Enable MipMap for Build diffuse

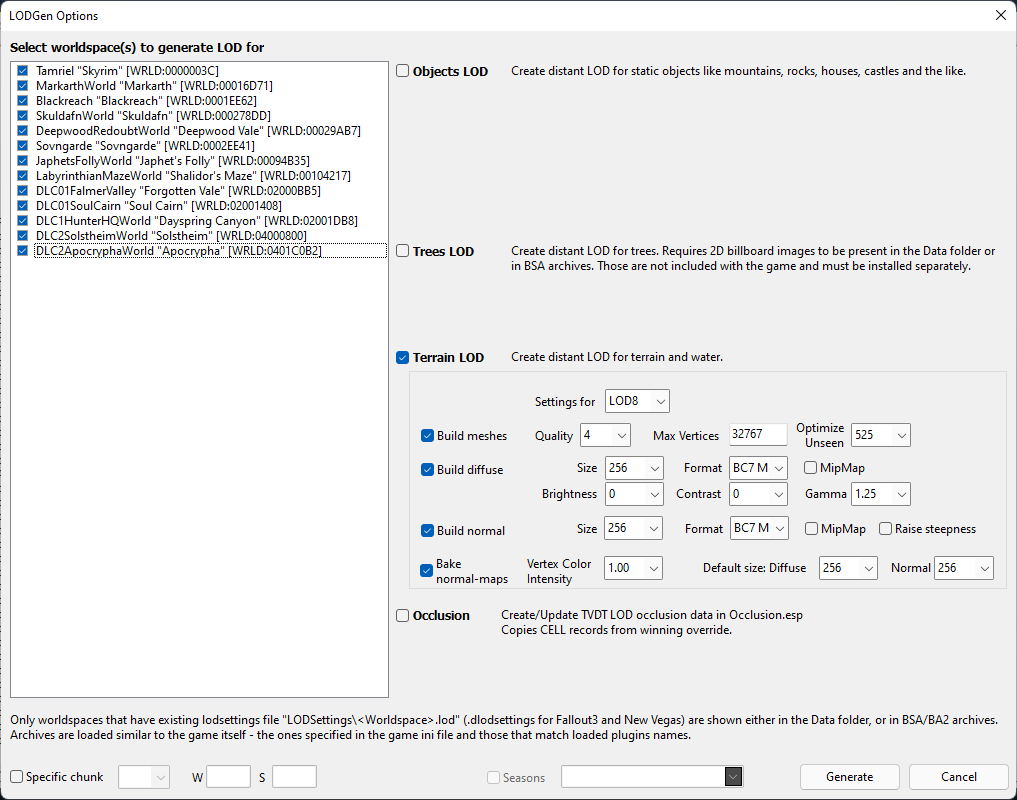pyautogui.click(x=810, y=468)
